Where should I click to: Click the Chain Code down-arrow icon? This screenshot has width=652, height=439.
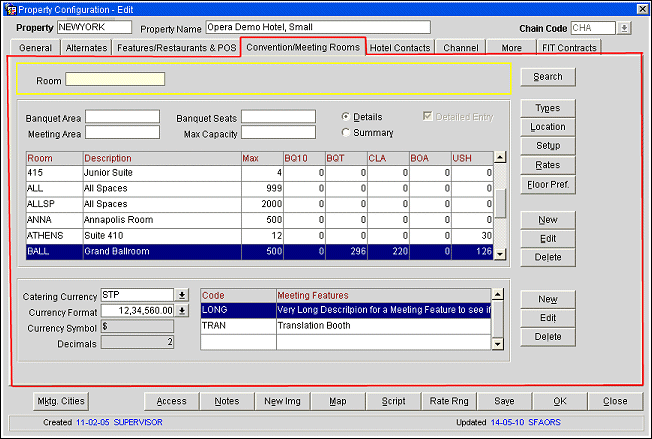(x=624, y=28)
